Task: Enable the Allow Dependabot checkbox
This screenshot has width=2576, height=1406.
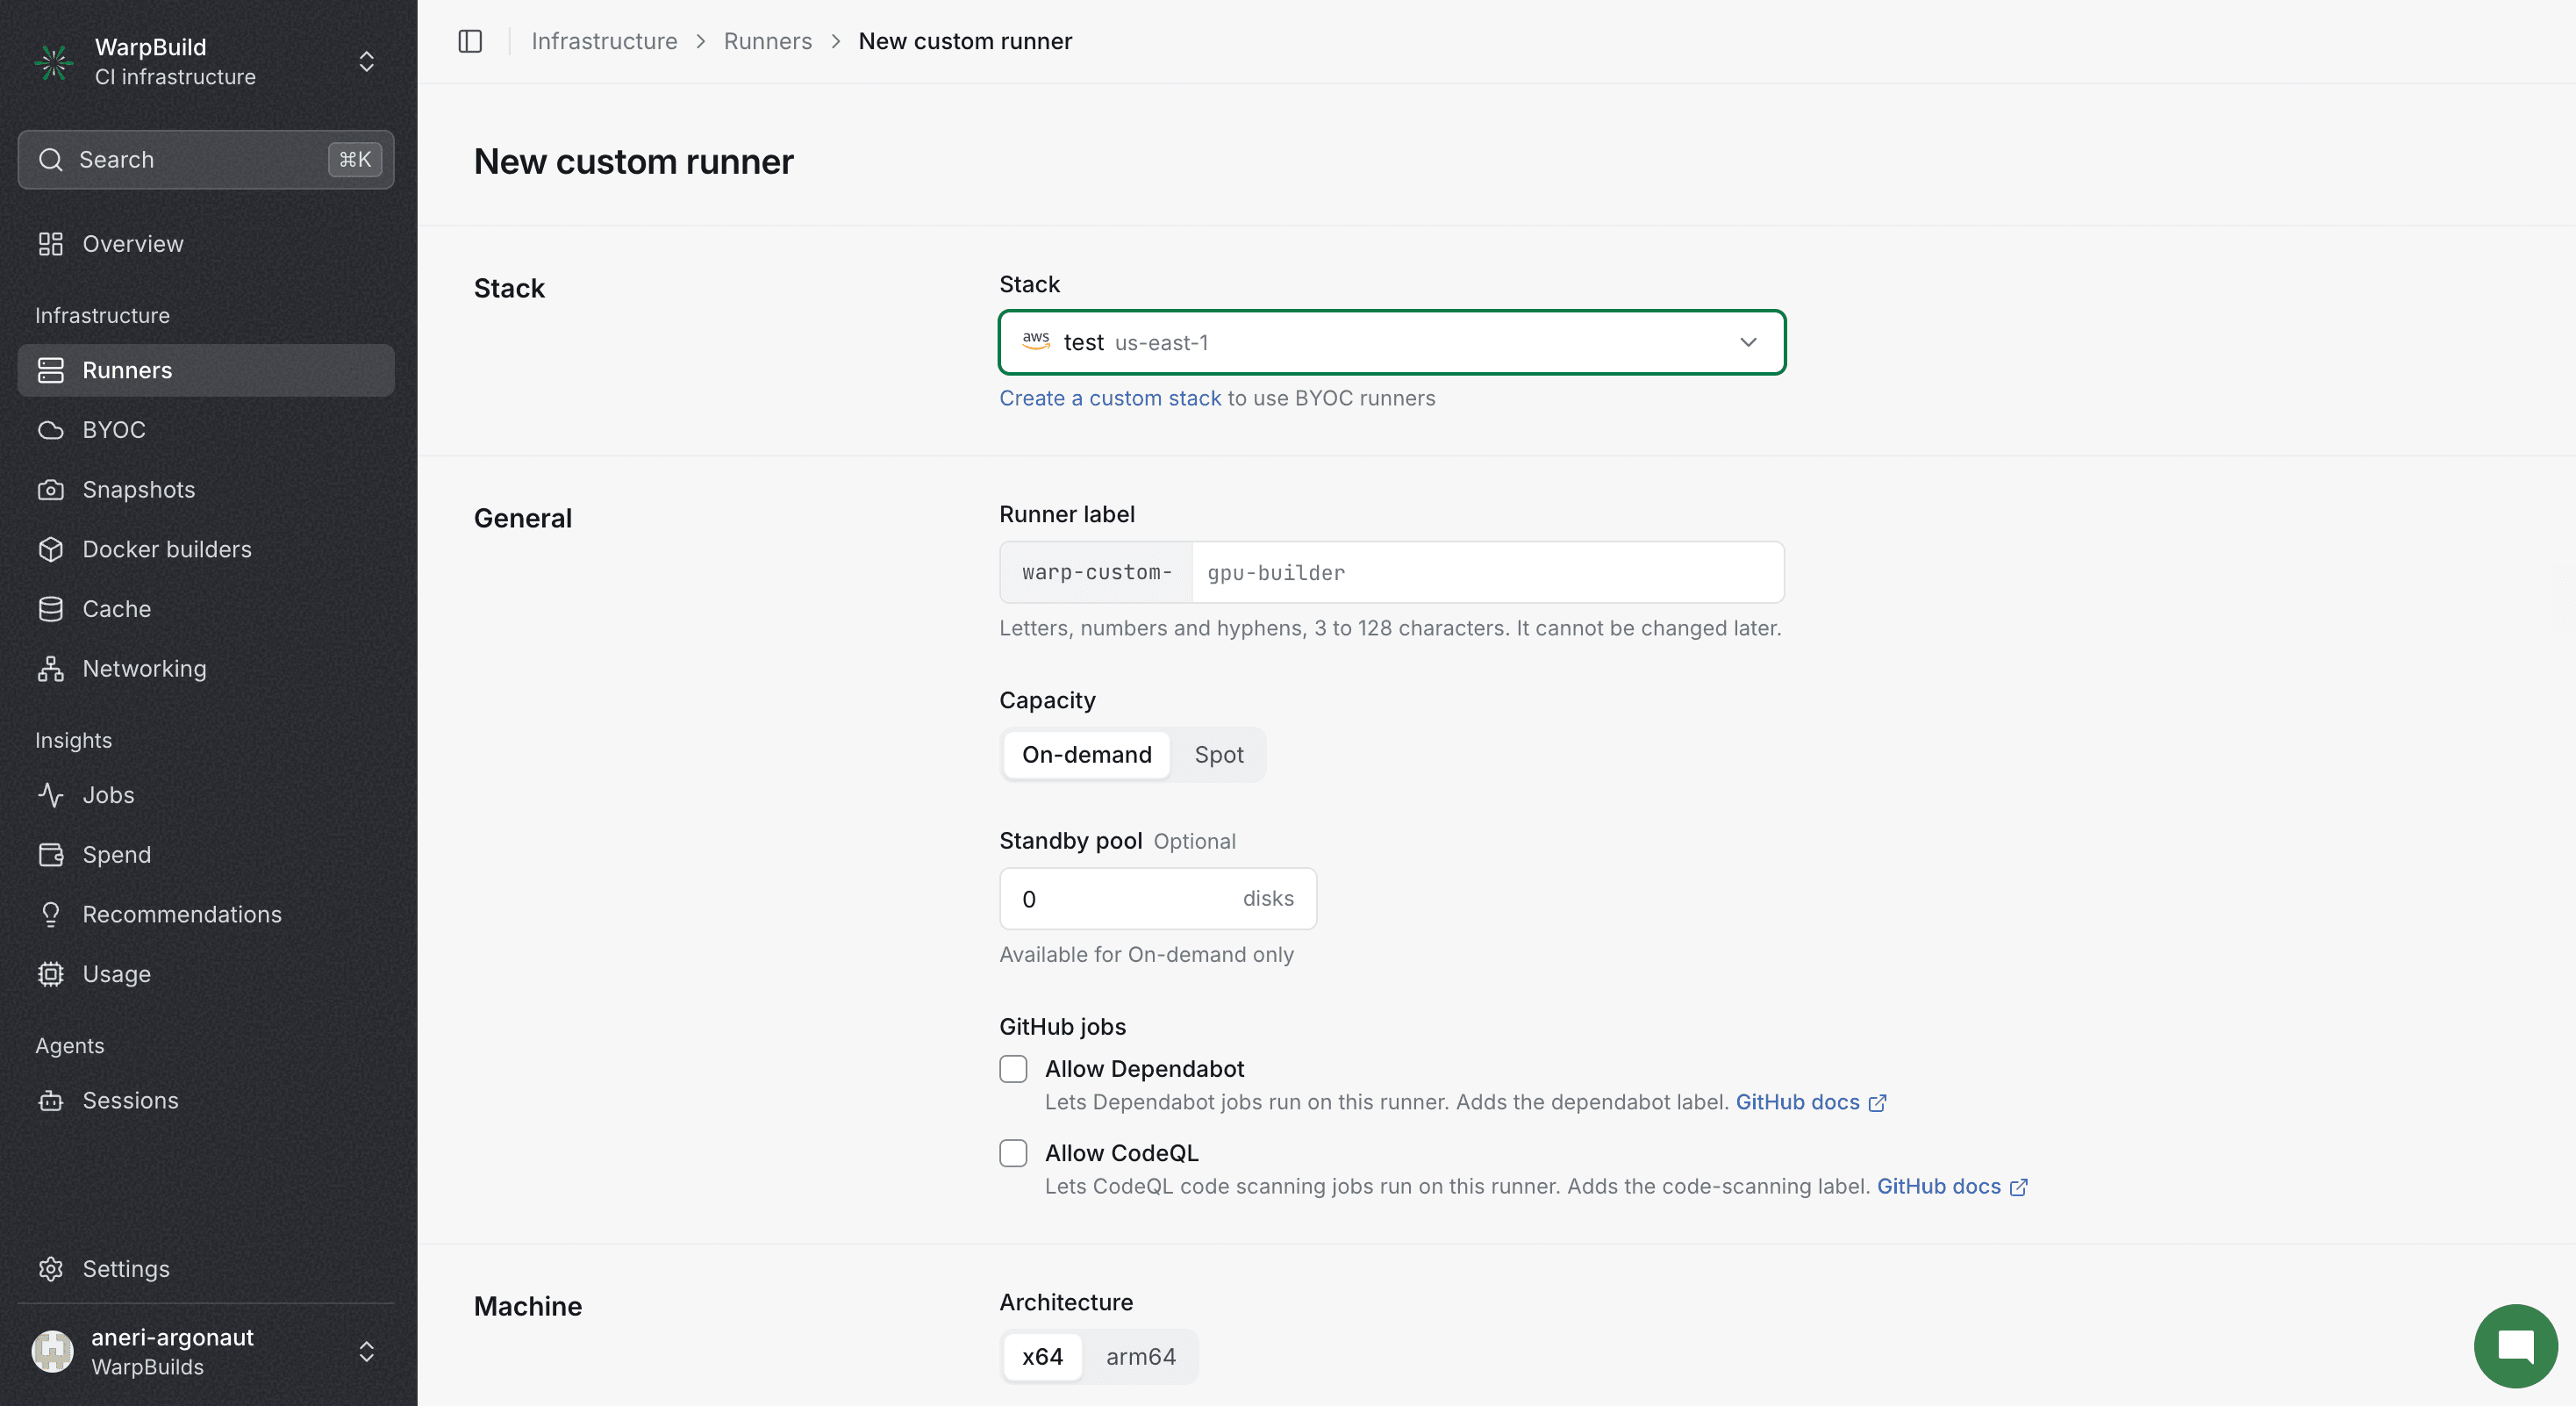Action: click(x=1013, y=1069)
